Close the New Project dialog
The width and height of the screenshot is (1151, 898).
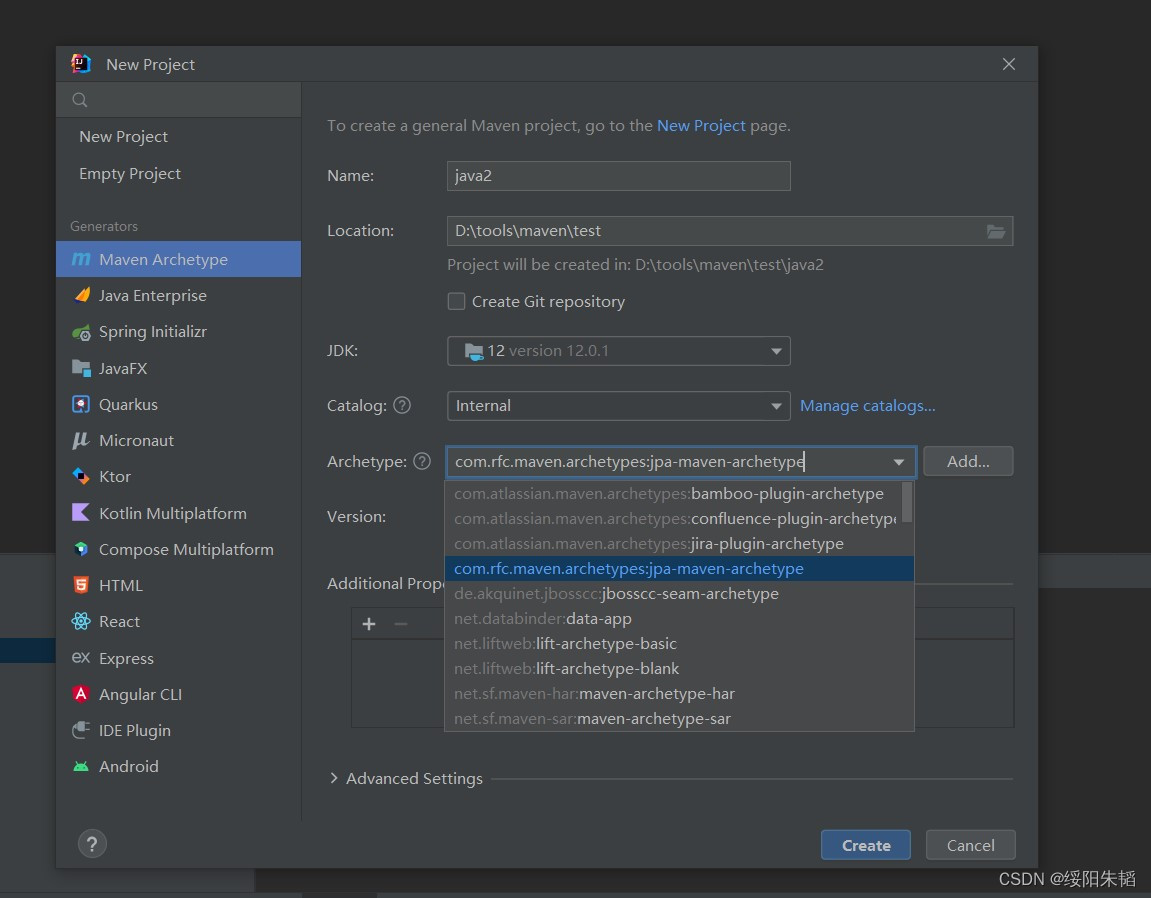coord(1009,64)
